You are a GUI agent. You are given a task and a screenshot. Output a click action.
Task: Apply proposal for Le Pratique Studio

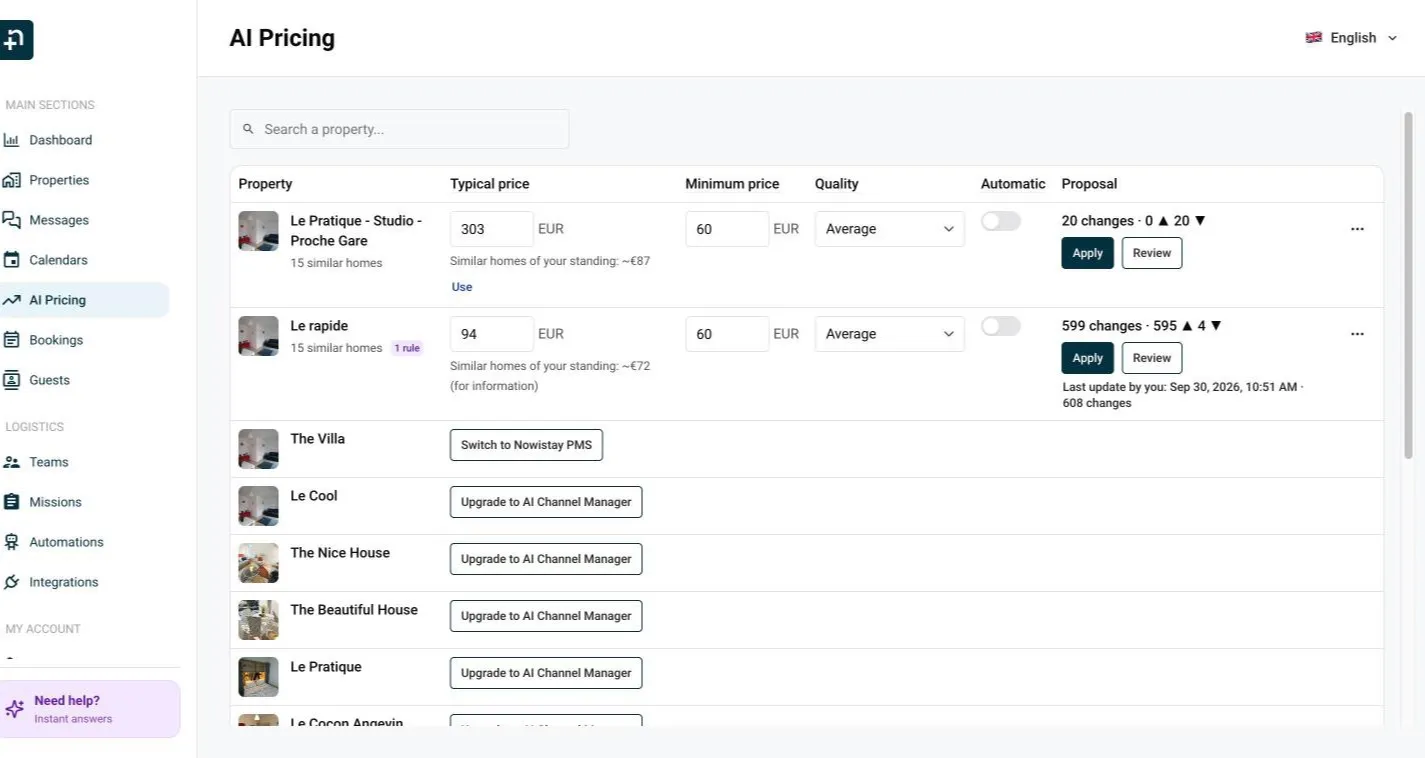pyautogui.click(x=1087, y=253)
